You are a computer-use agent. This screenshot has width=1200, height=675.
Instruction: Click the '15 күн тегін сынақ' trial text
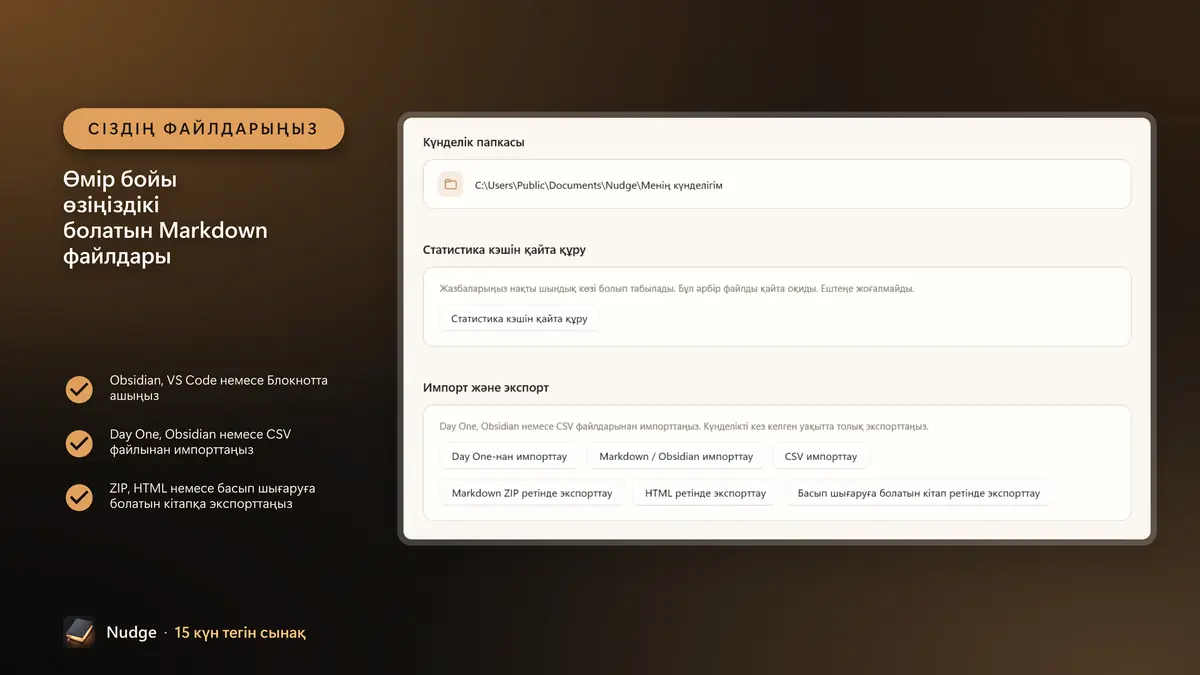tap(240, 633)
